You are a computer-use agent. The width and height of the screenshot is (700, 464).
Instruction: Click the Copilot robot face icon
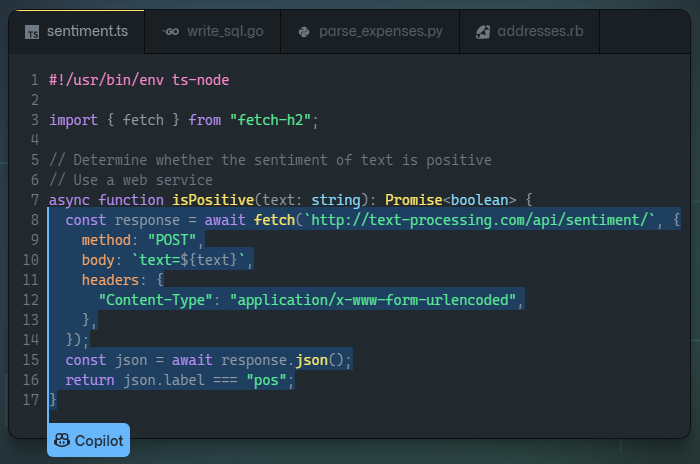(61, 440)
